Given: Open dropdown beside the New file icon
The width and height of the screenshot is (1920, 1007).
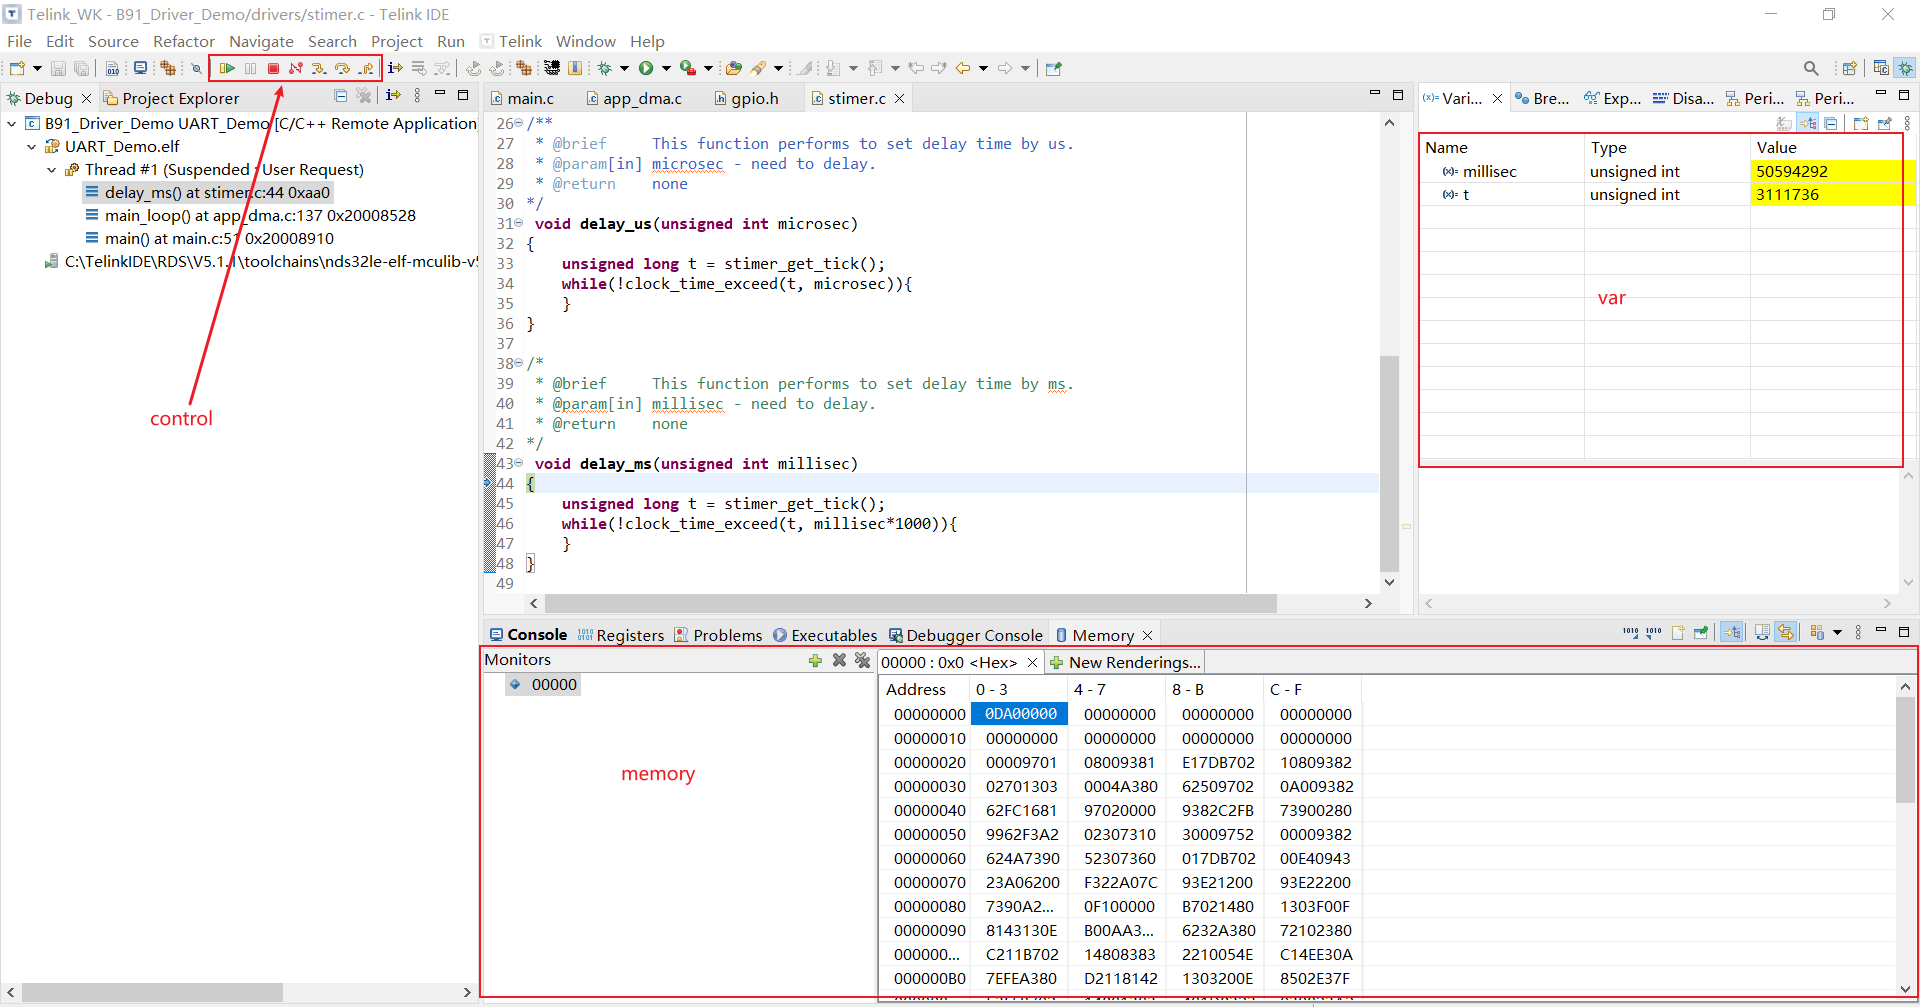Looking at the screenshot, I should tap(37, 68).
